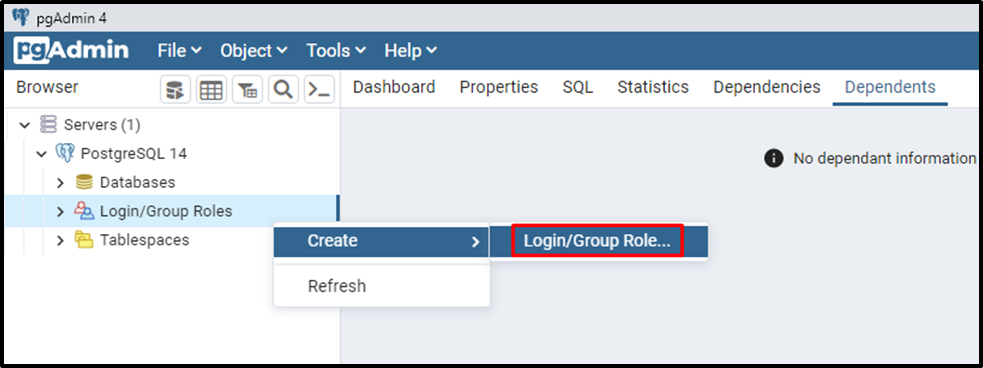Open the Statistics tab
Image resolution: width=983 pixels, height=368 pixels.
pos(653,87)
